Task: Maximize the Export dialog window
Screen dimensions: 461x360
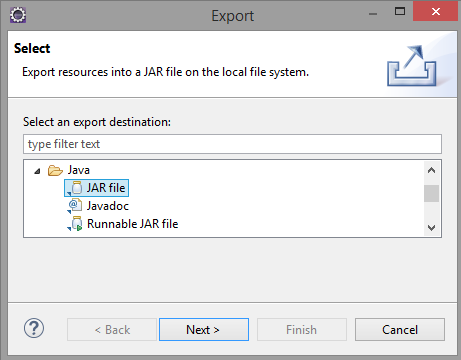Action: click(x=400, y=12)
